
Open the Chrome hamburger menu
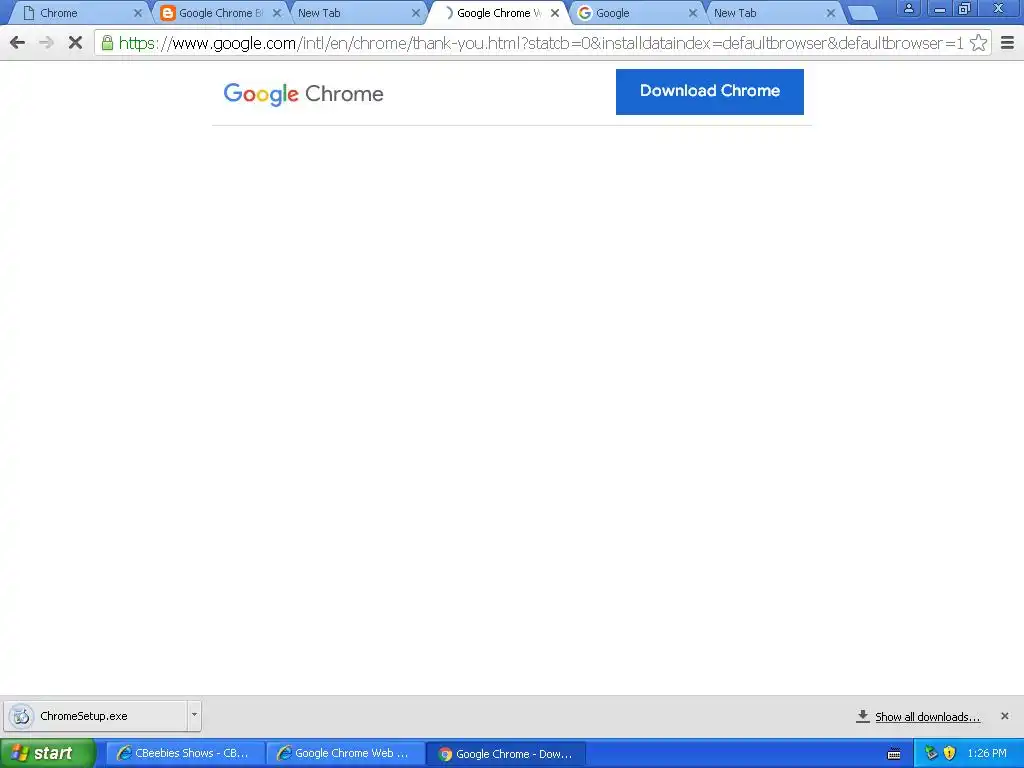point(1008,43)
